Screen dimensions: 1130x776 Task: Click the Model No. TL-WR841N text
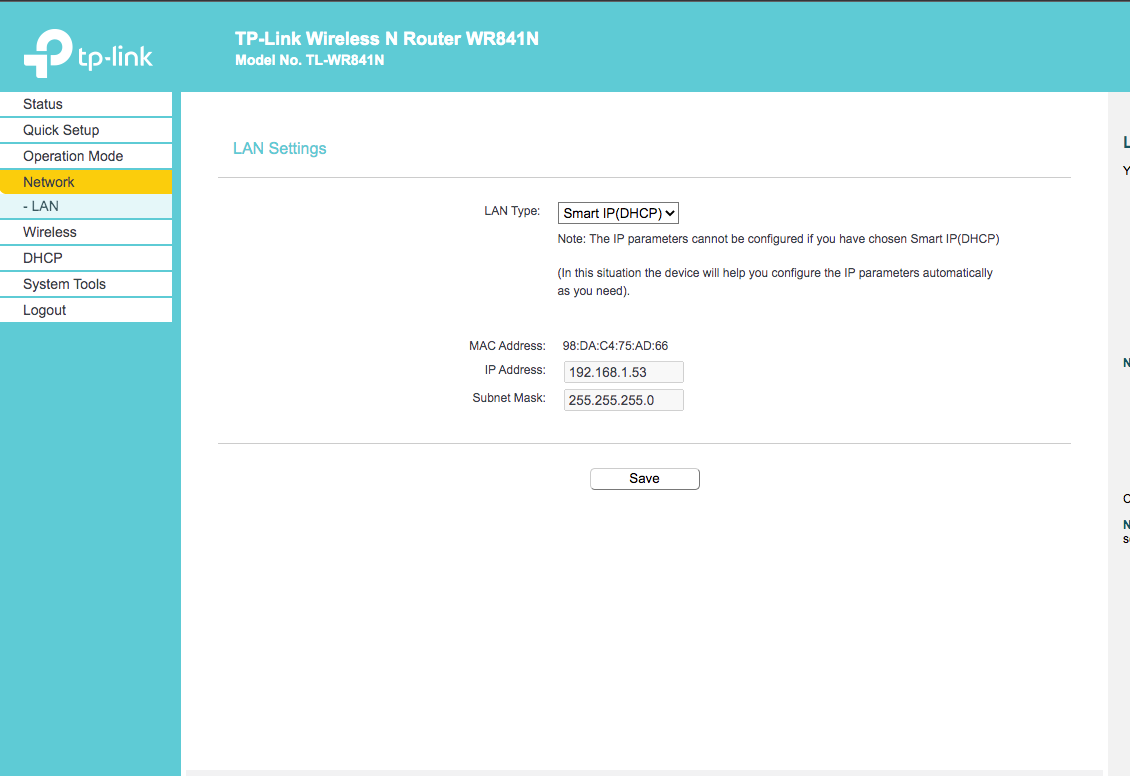[309, 61]
